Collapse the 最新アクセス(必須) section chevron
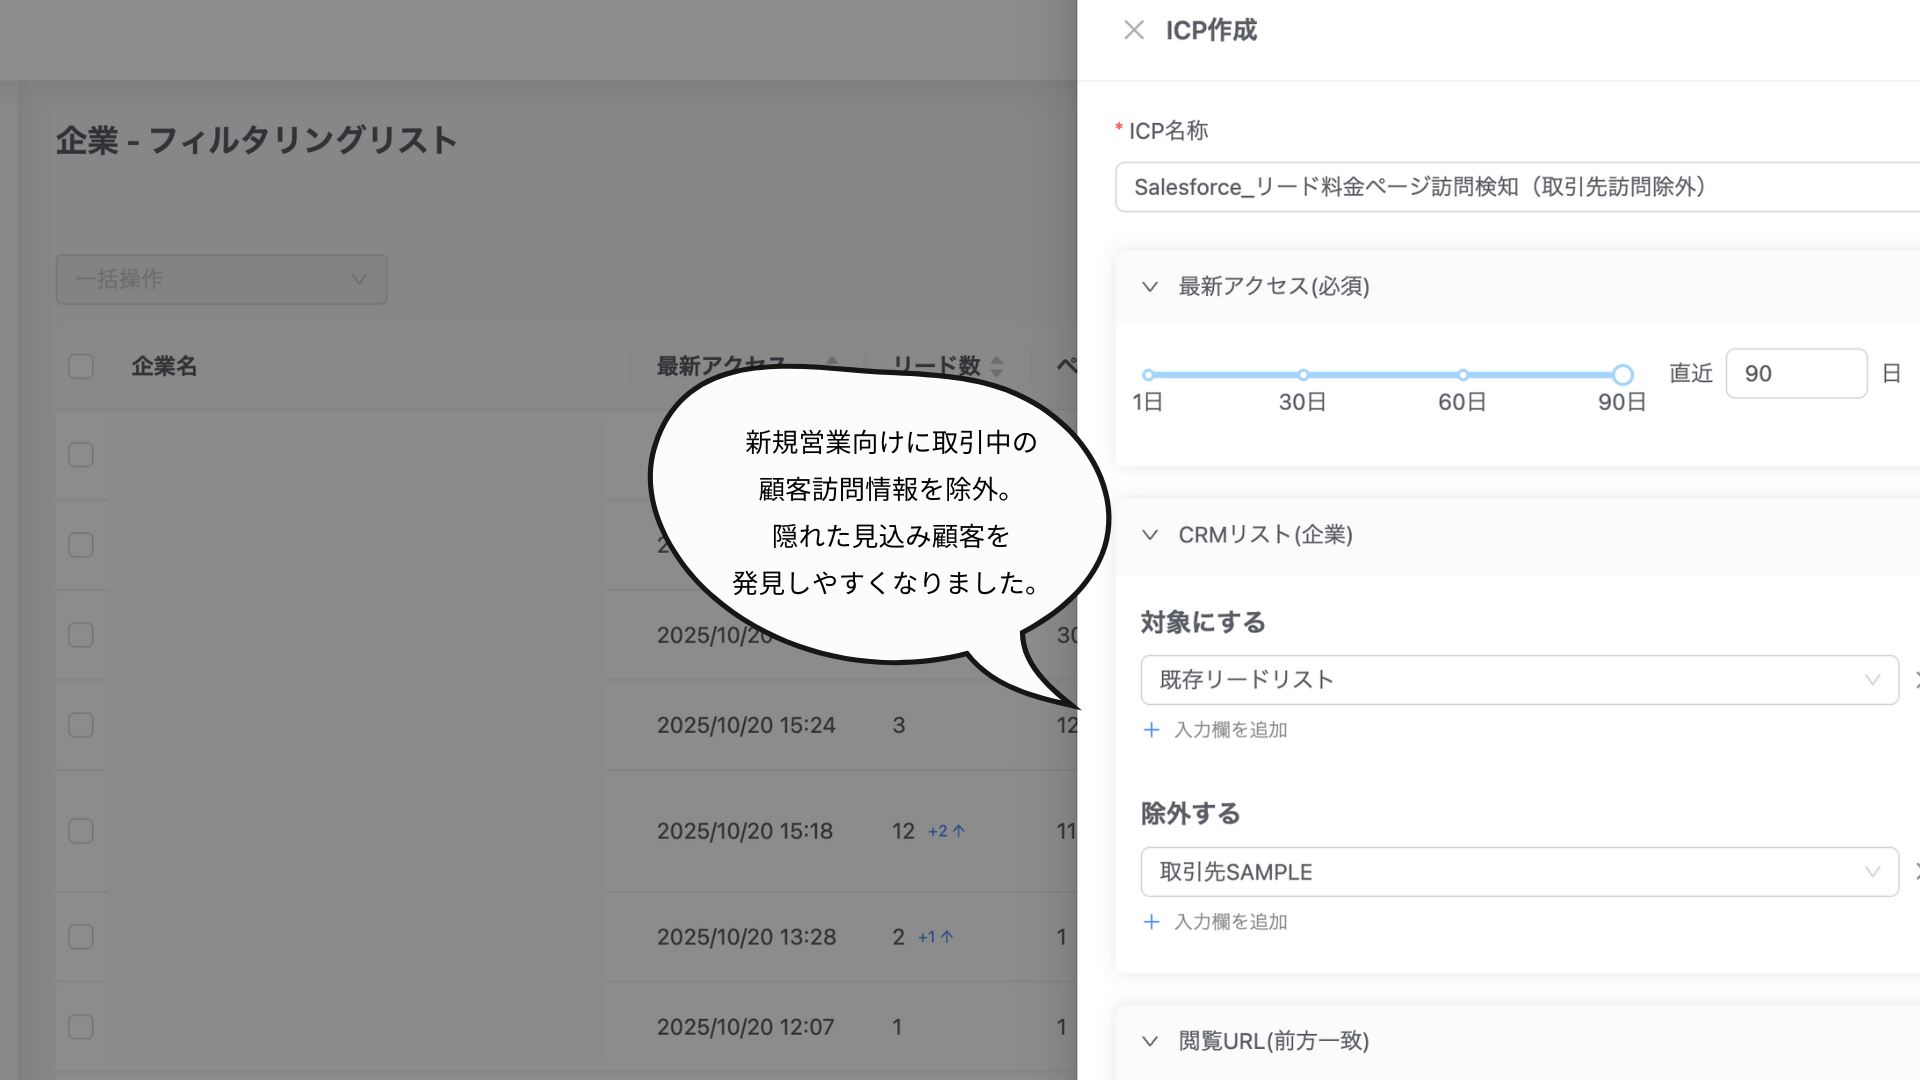The image size is (1920, 1080). pyautogui.click(x=1150, y=287)
